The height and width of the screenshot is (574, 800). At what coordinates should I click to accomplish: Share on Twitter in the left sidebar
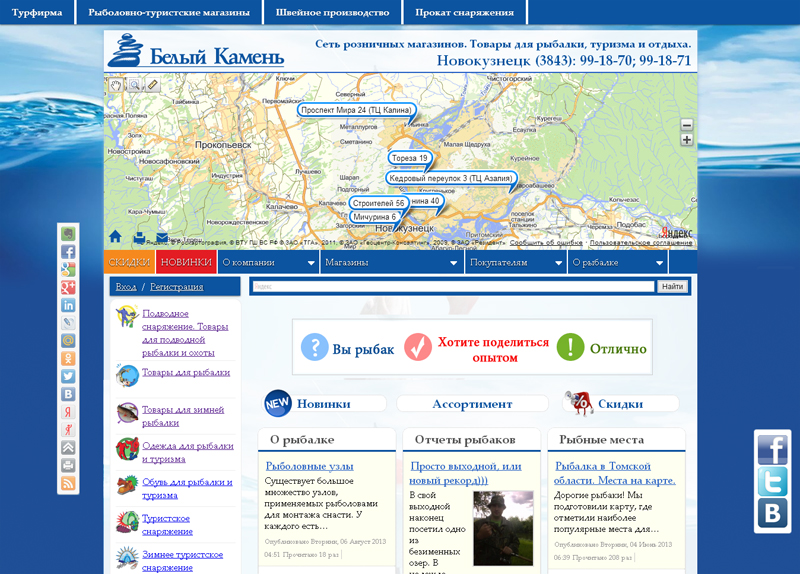click(x=68, y=376)
